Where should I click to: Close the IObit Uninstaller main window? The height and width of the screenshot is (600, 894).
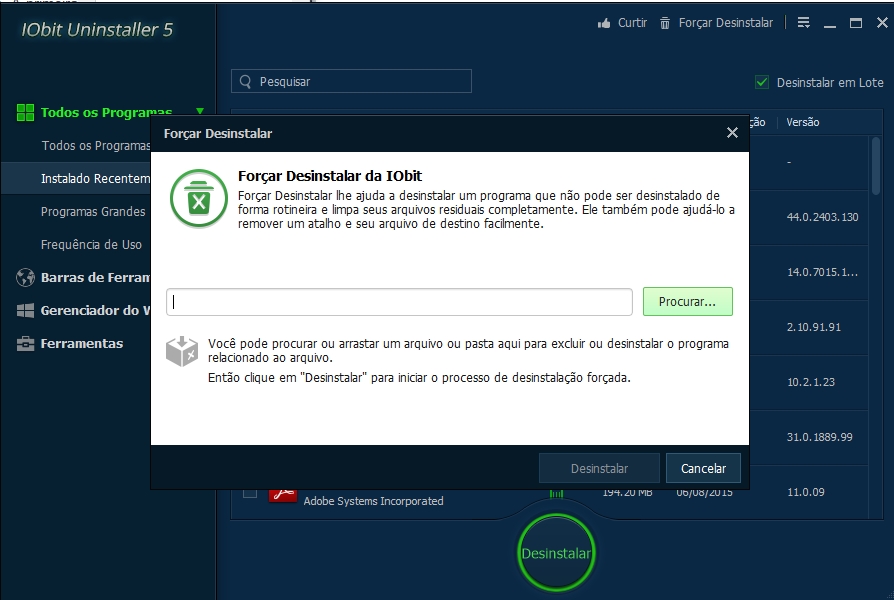click(882, 23)
